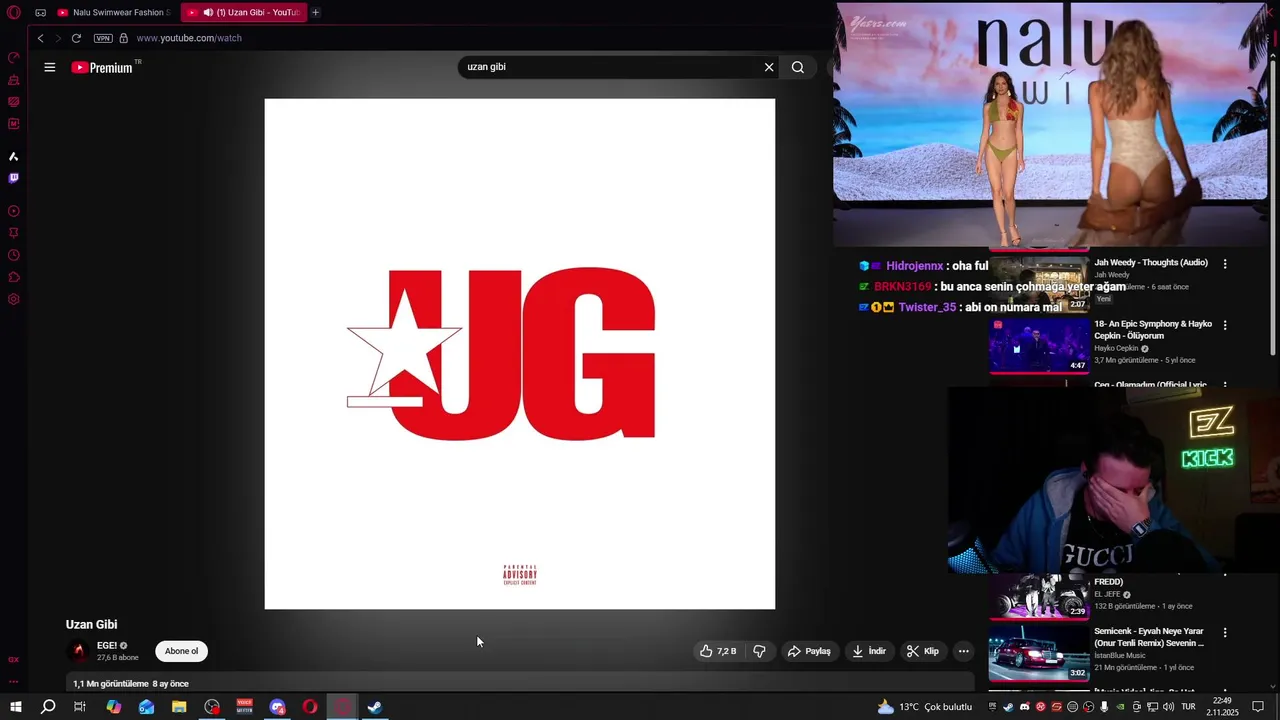Open options for An Epic Symphony video

1225,325
